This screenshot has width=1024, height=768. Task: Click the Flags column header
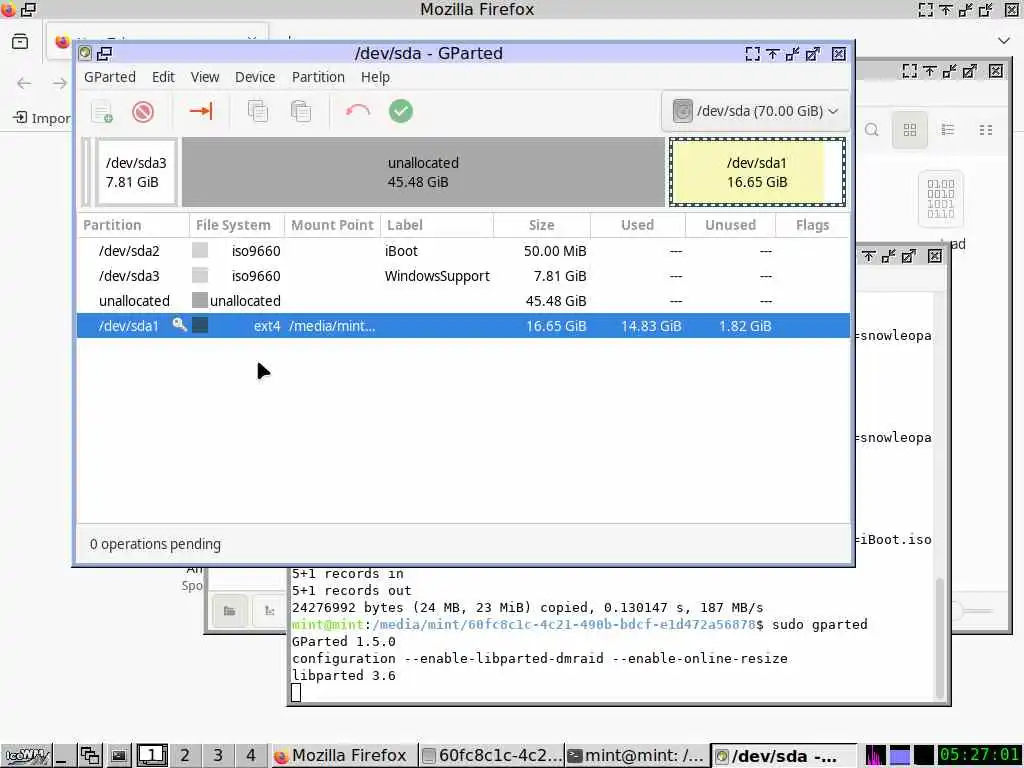point(812,225)
